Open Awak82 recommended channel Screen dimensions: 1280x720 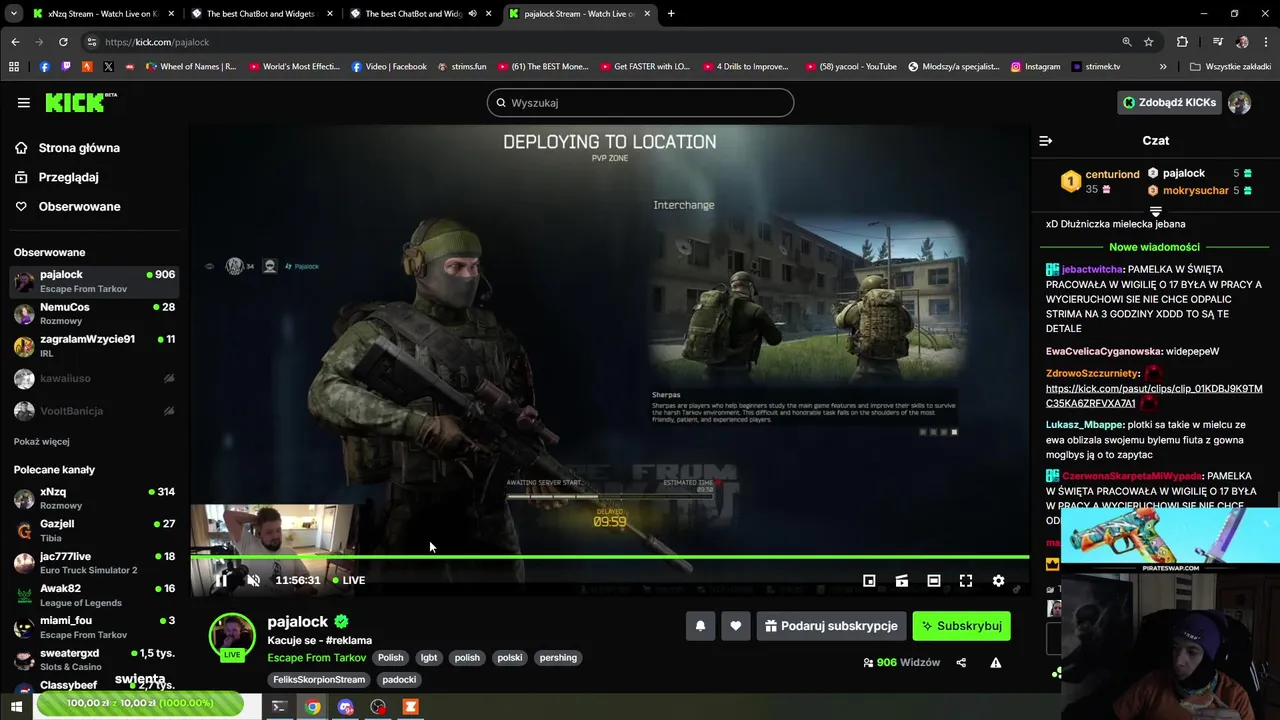click(95, 596)
